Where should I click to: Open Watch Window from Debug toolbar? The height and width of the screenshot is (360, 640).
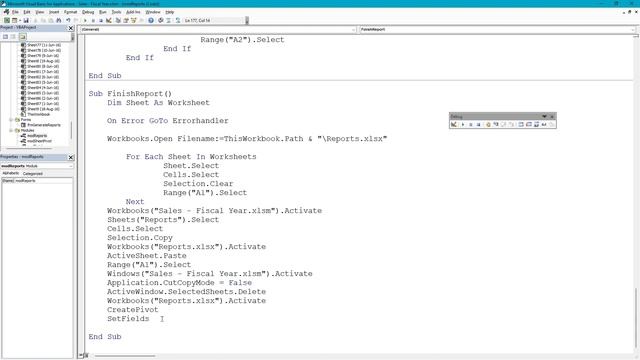click(x=537, y=124)
